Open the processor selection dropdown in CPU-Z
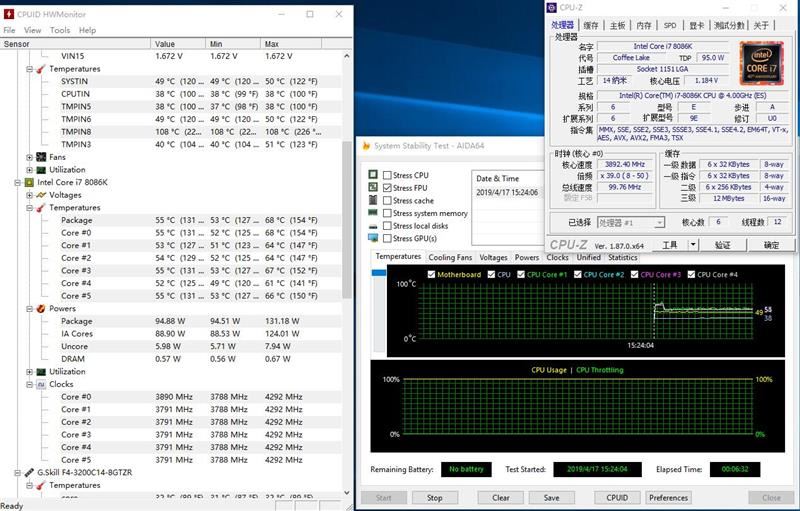Screen dimensions: 800x511 (x=659, y=223)
